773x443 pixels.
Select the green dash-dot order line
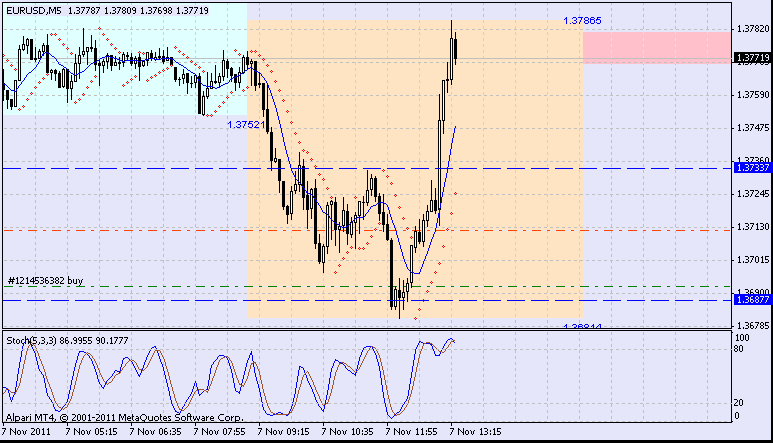pos(366,286)
